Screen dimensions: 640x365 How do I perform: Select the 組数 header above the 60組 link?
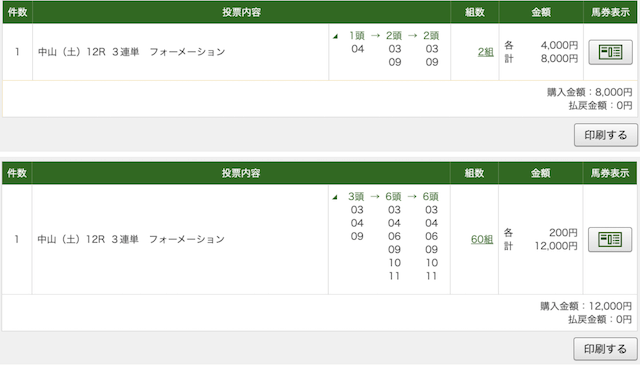point(474,173)
